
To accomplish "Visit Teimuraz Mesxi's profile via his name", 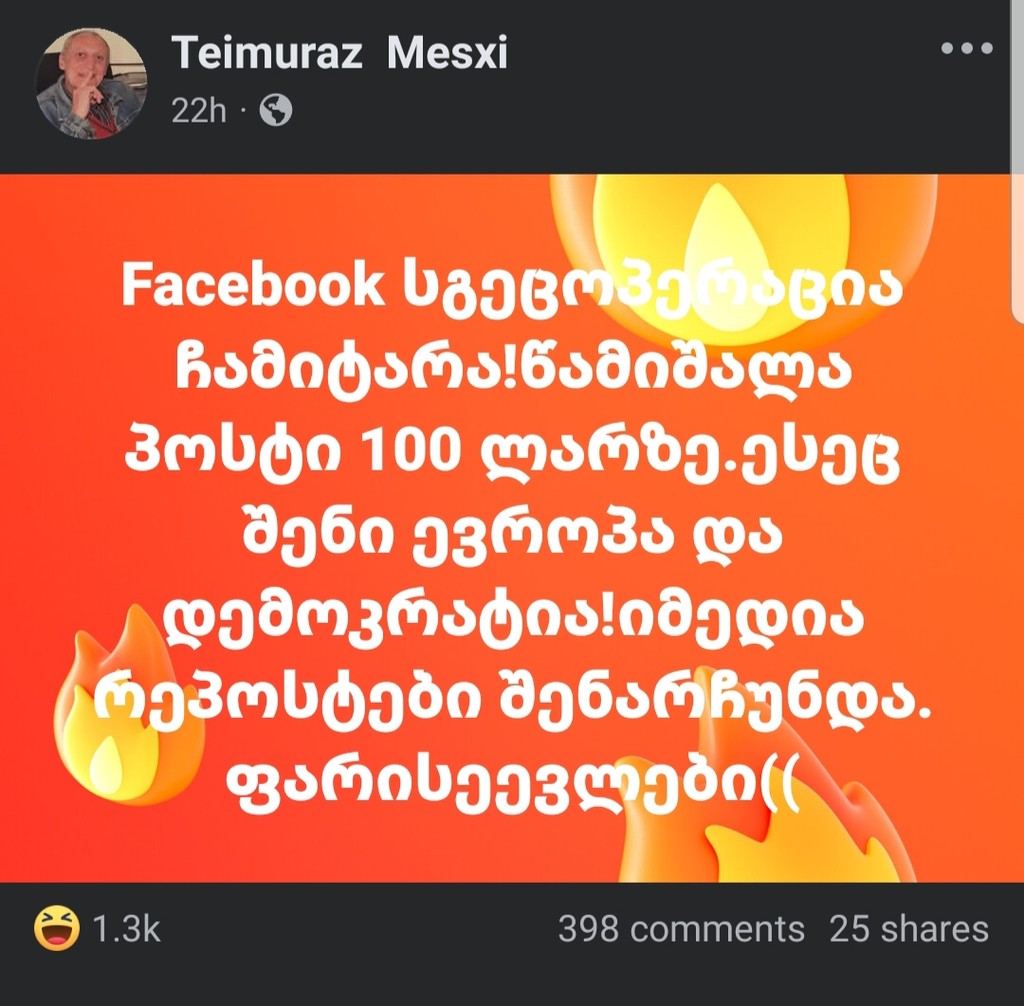I will tap(340, 54).
